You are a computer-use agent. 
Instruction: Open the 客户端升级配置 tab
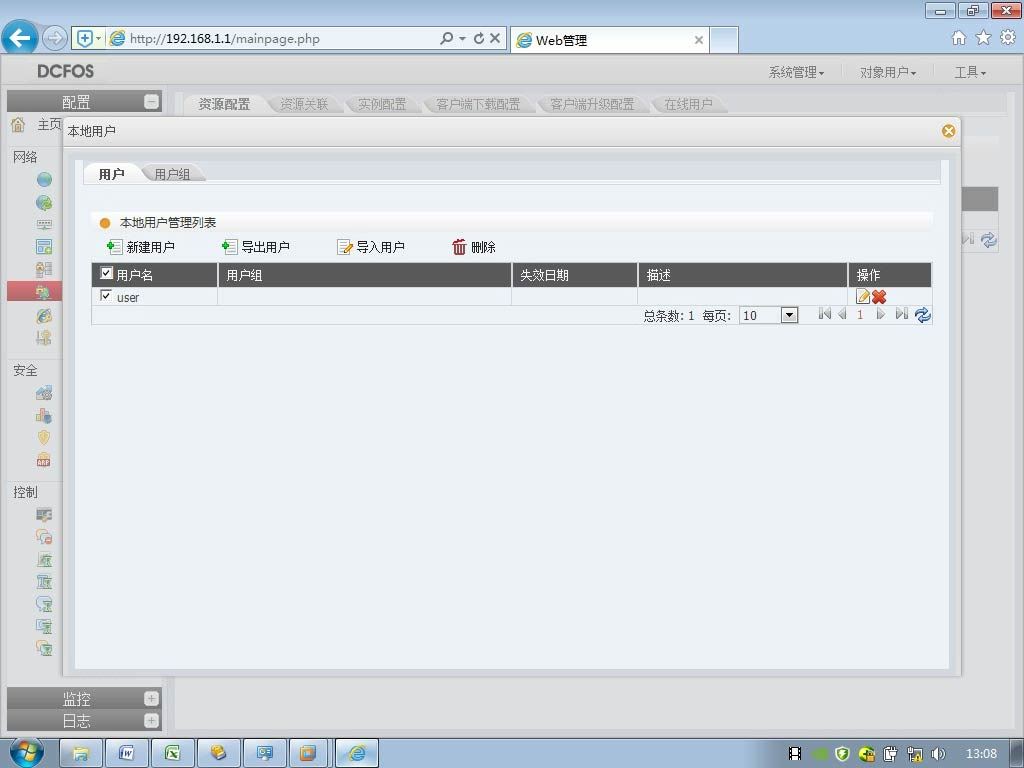(x=592, y=104)
